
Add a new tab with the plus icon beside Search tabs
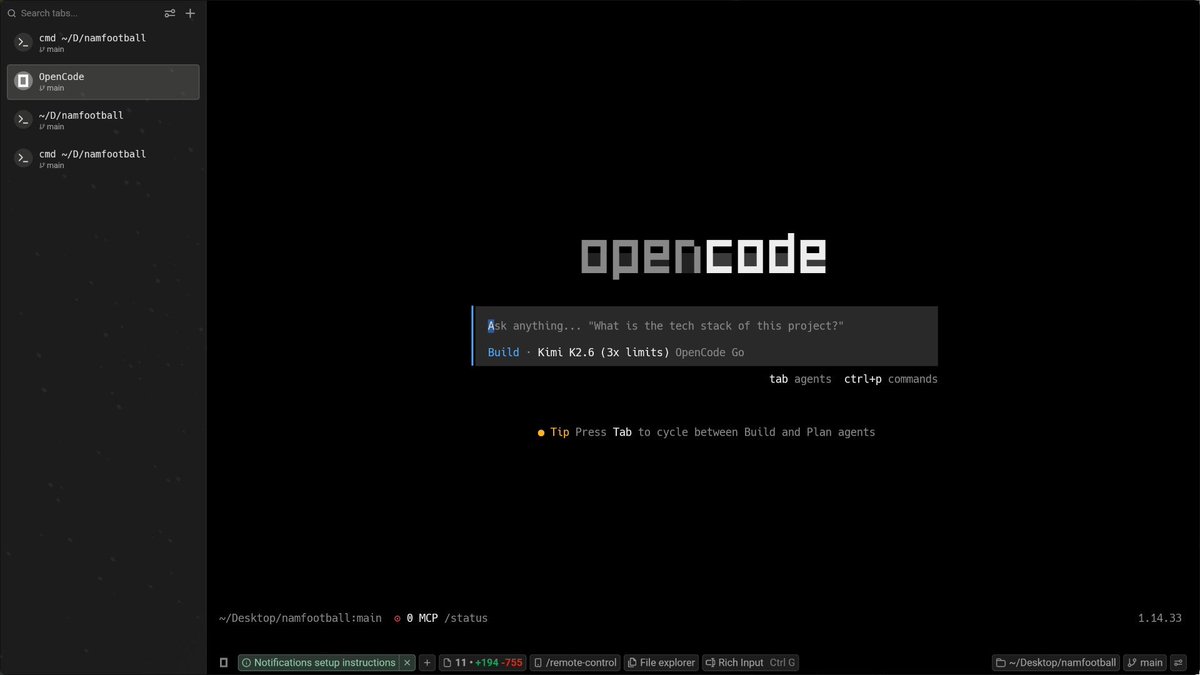(x=190, y=13)
